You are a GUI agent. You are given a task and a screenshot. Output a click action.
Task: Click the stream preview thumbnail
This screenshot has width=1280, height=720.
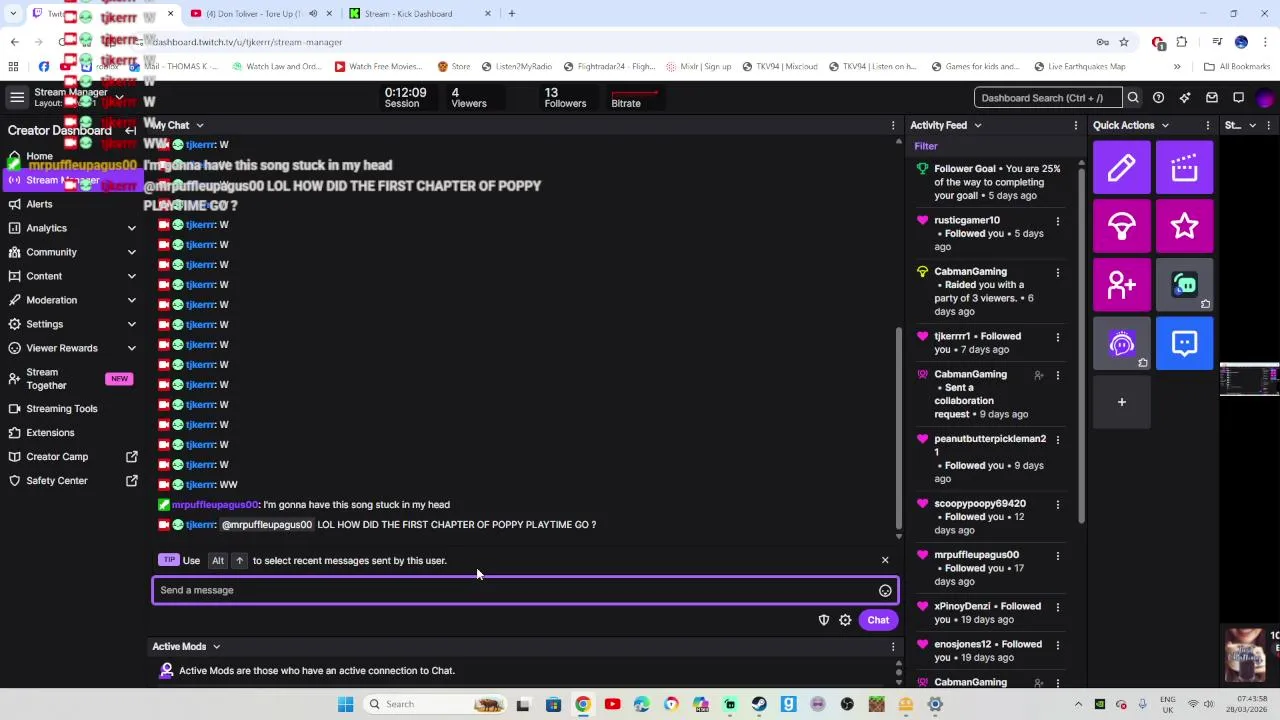point(1250,380)
